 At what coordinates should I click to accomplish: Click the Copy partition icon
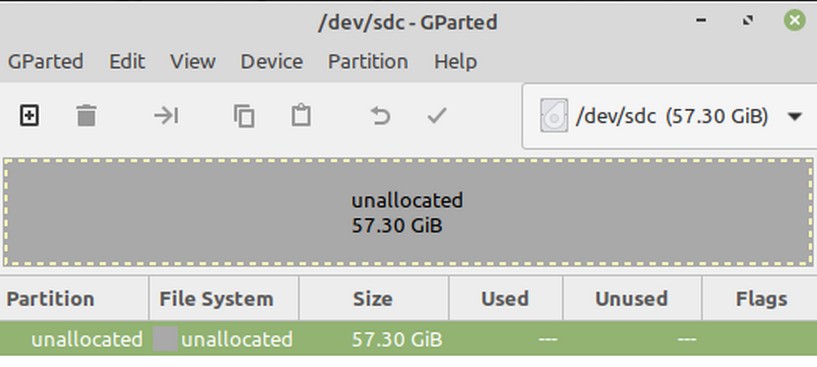pos(244,116)
